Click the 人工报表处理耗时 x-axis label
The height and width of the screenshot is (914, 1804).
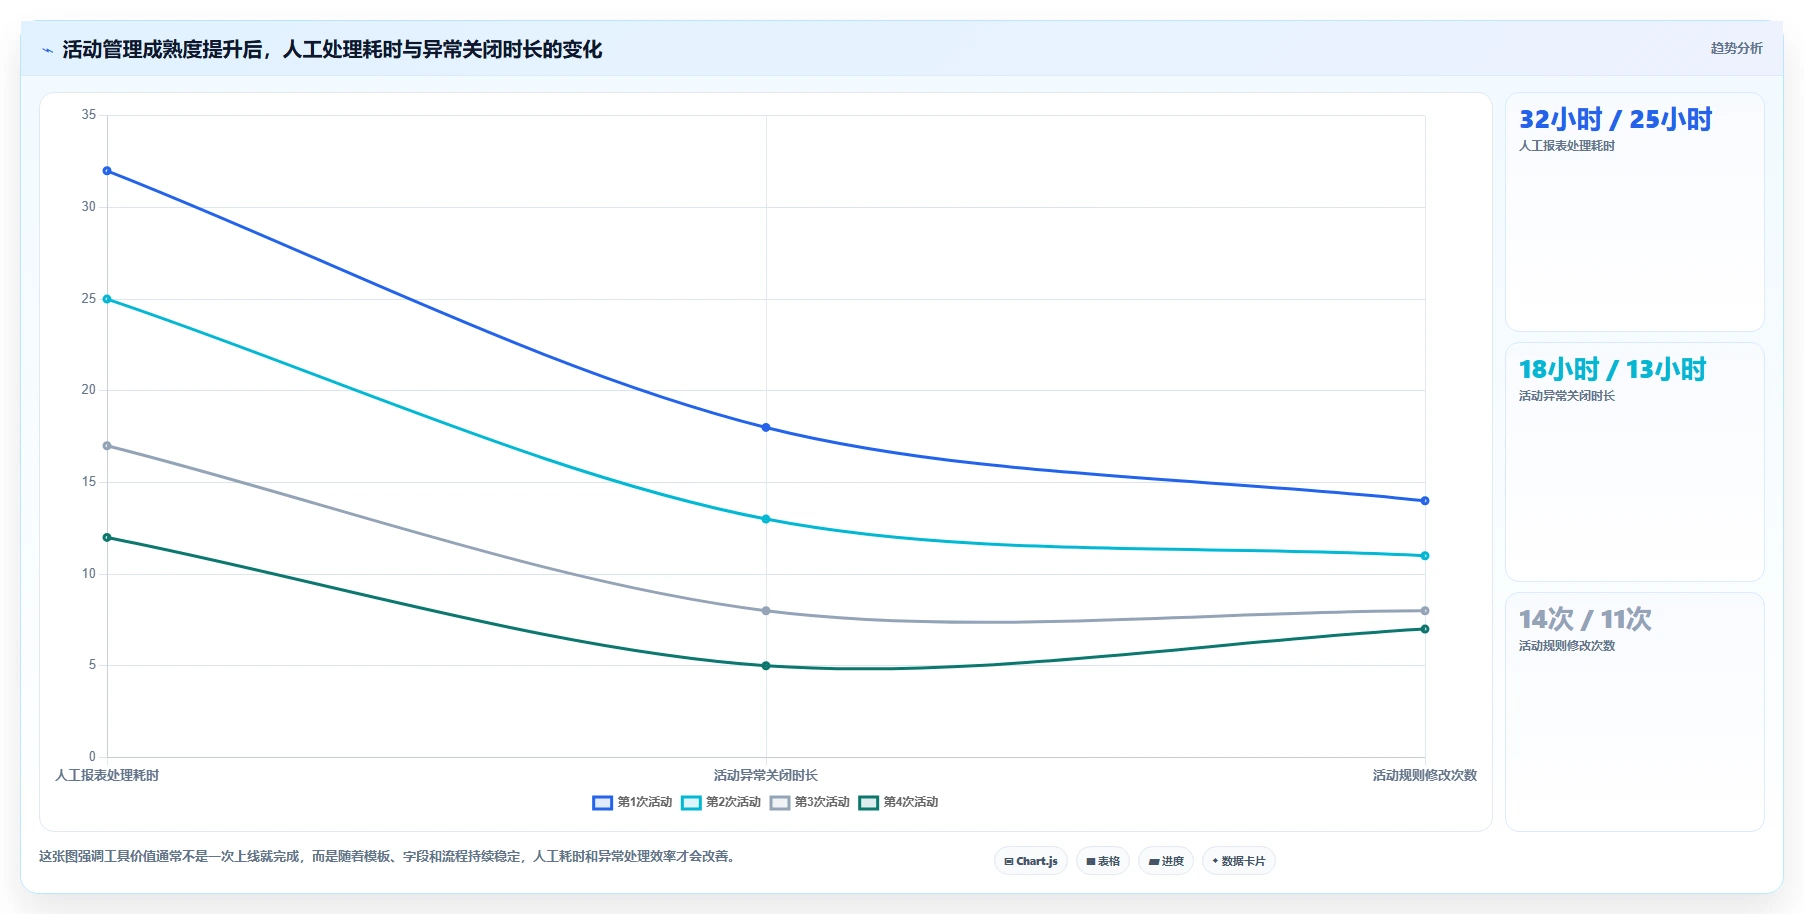click(x=107, y=776)
